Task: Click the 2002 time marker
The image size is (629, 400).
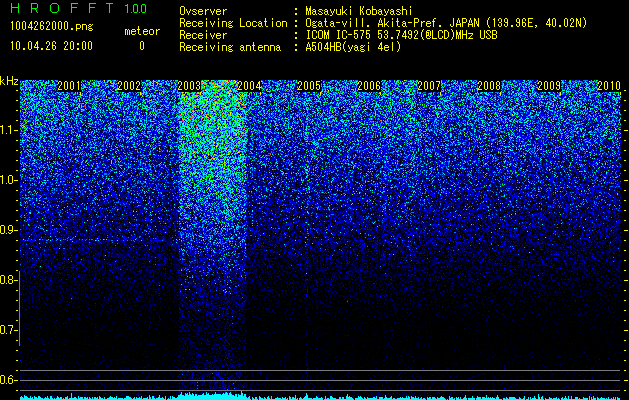Action: pos(129,86)
